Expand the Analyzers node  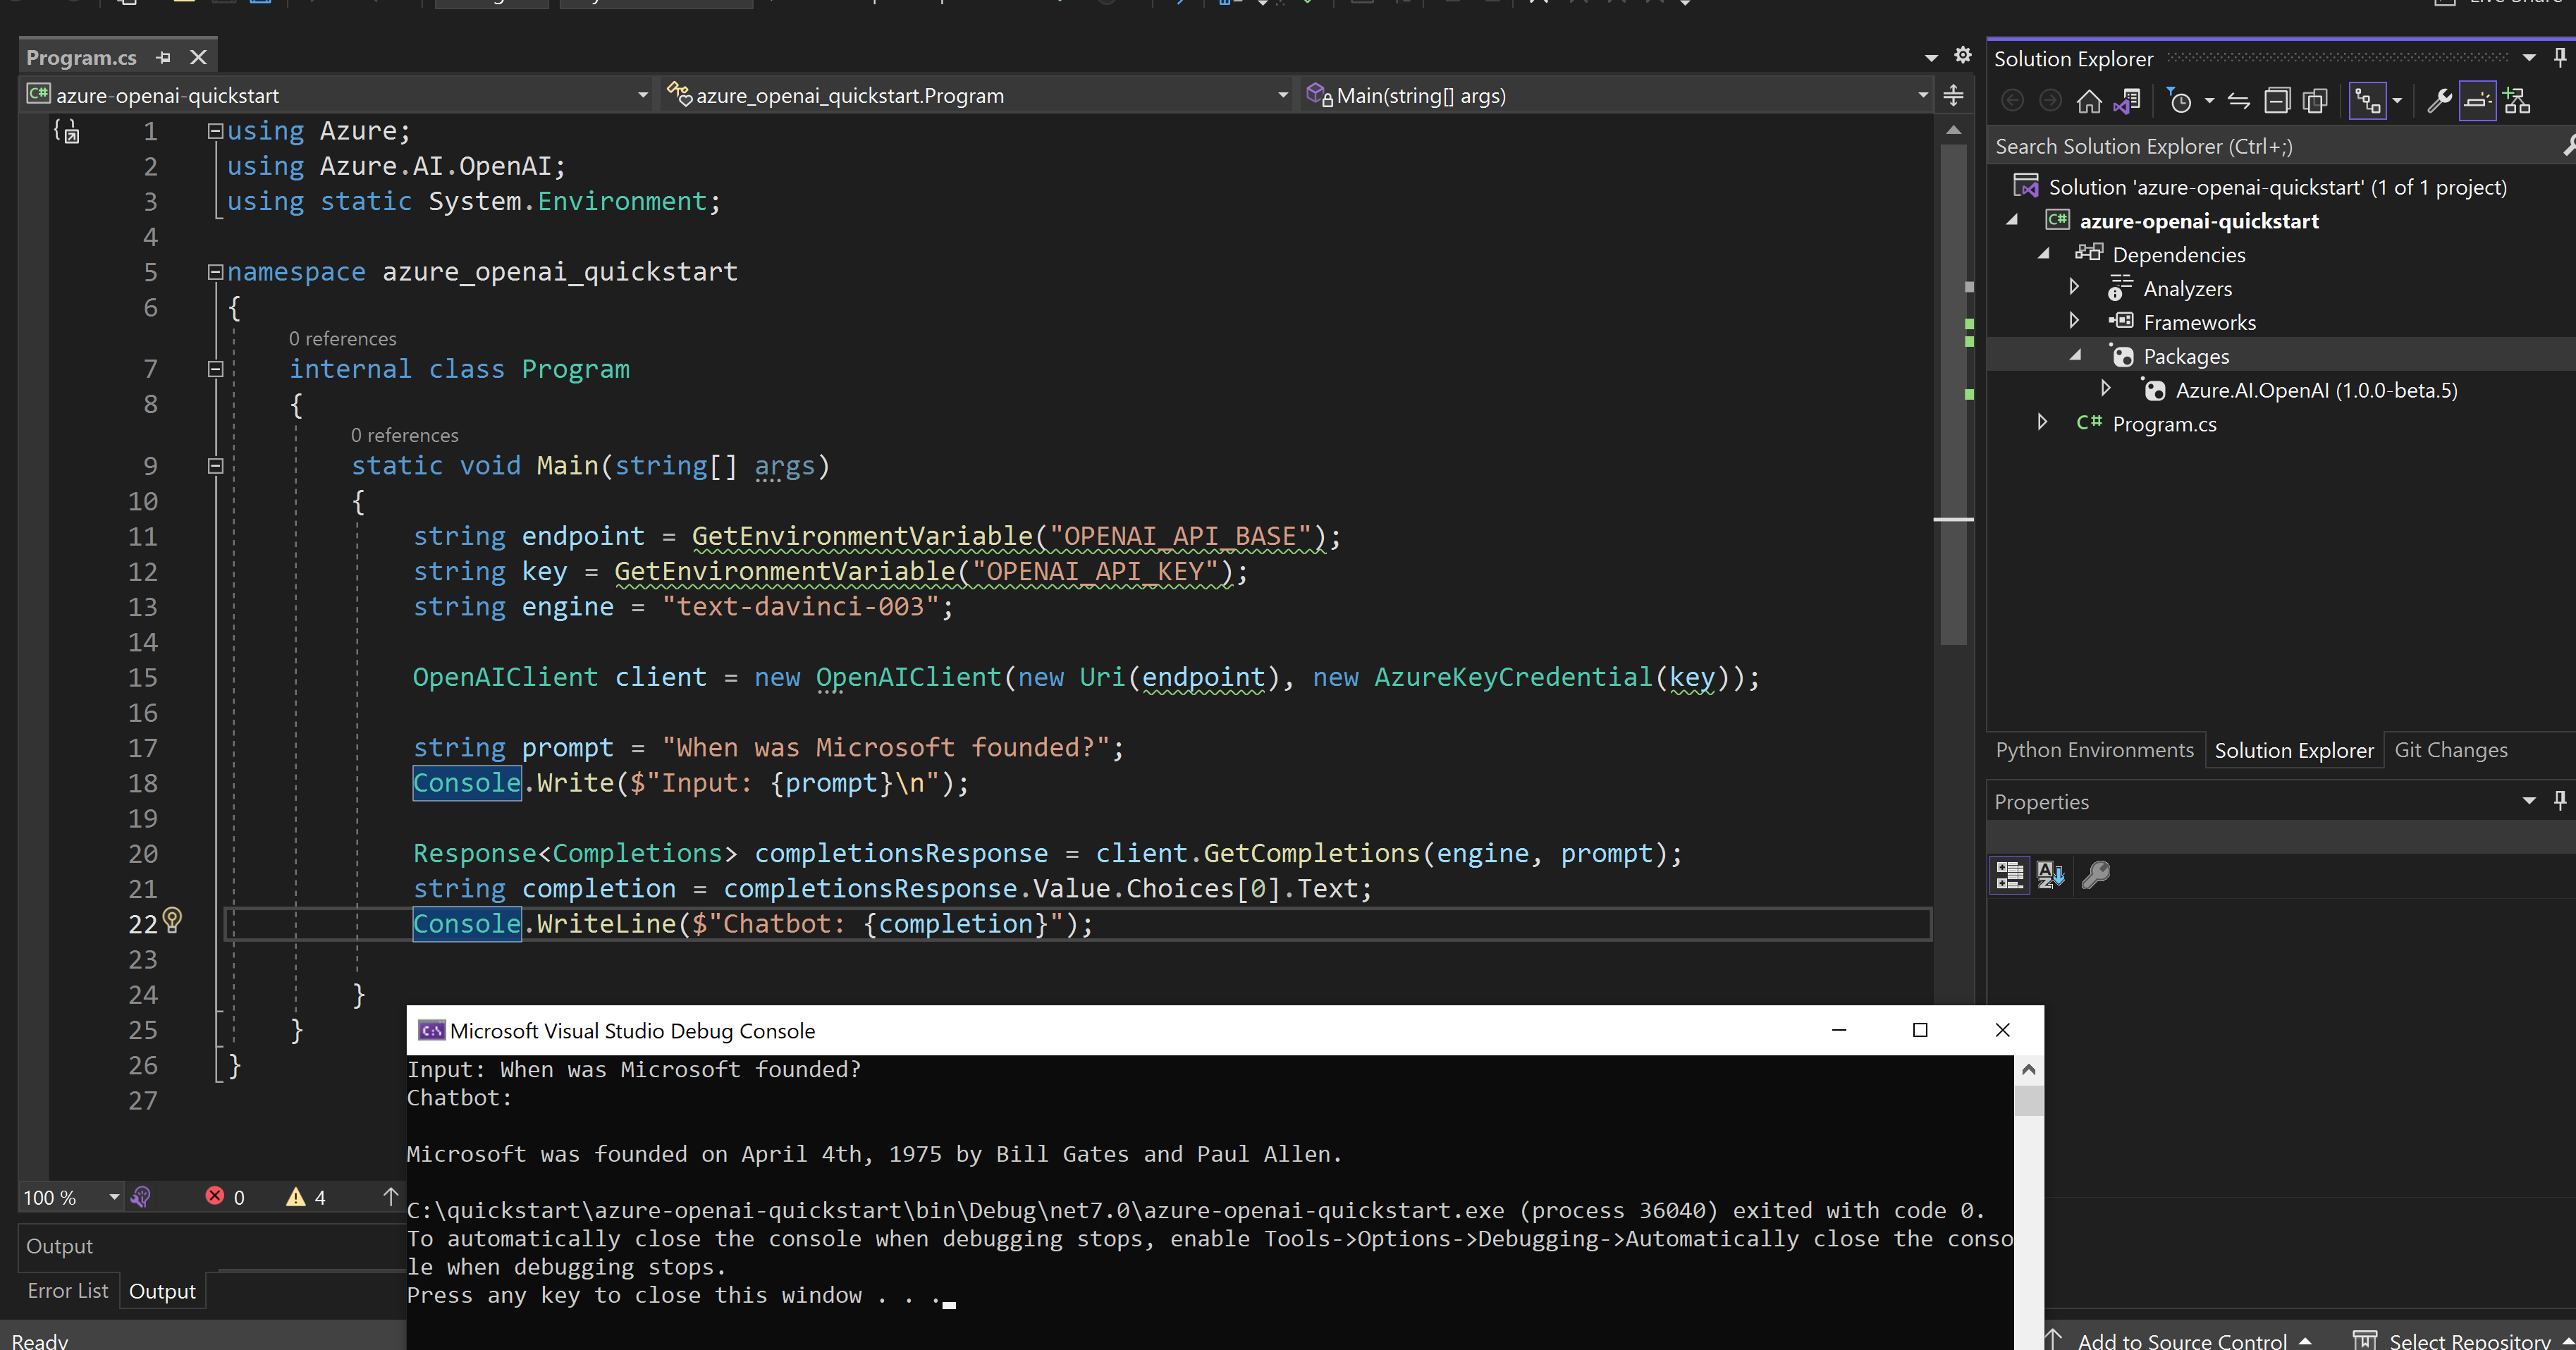[x=2073, y=287]
